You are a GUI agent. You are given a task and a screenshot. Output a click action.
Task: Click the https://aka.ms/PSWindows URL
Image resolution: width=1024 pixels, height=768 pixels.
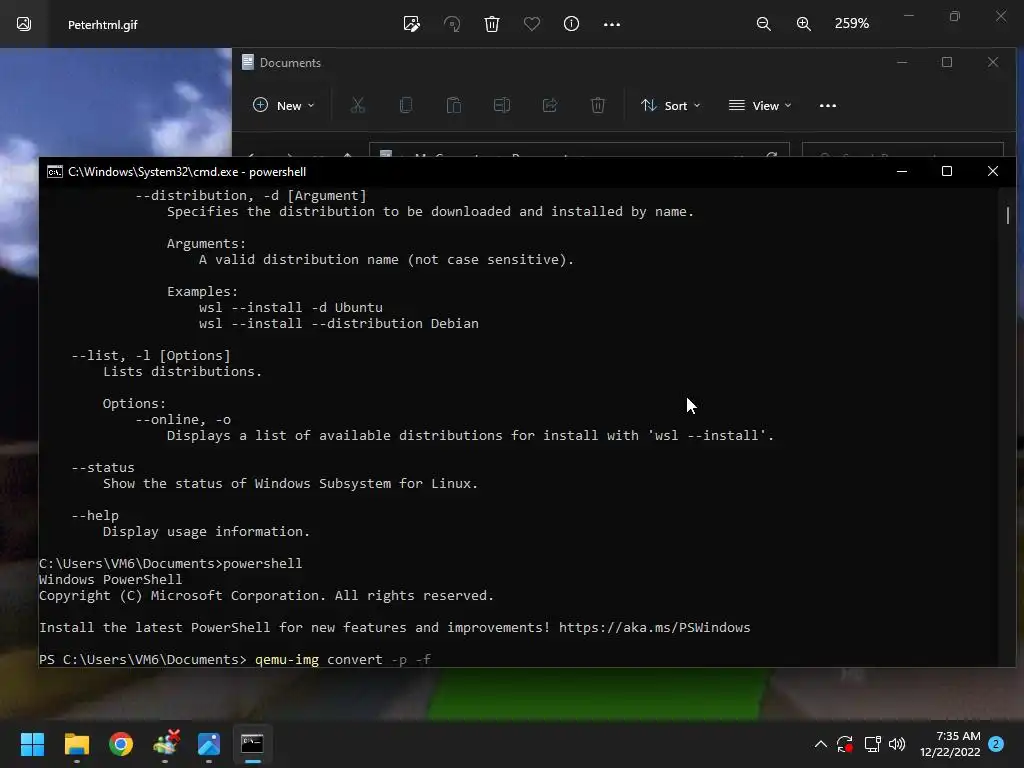pos(654,628)
